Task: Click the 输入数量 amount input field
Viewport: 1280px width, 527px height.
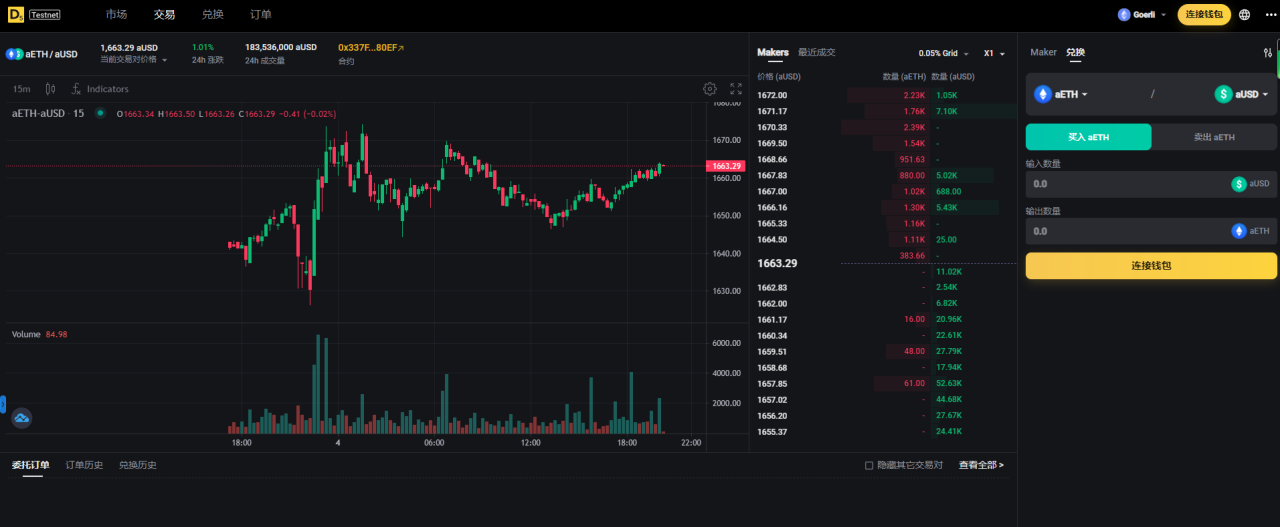Action: [1125, 184]
